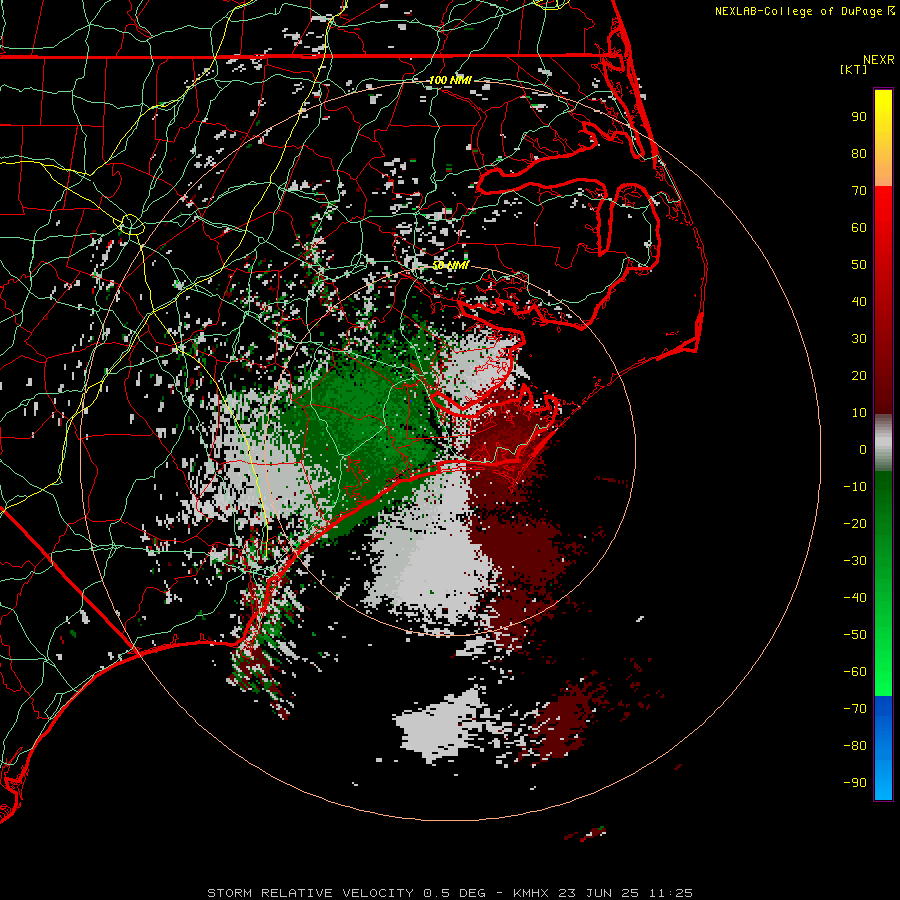Click the -10 value on the velocity scale

[855, 487]
